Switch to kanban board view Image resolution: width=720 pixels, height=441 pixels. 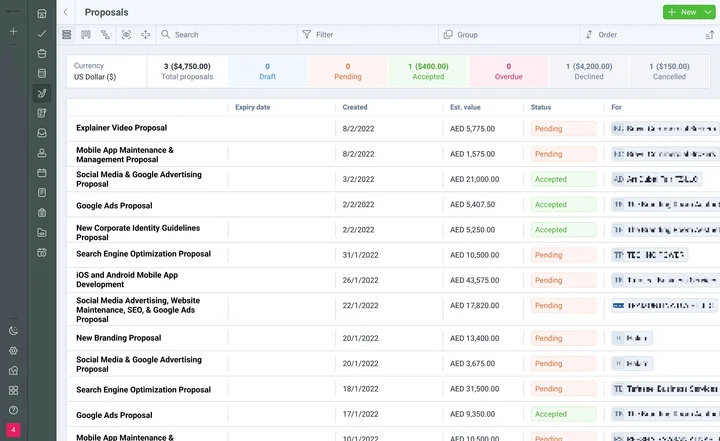tap(86, 34)
